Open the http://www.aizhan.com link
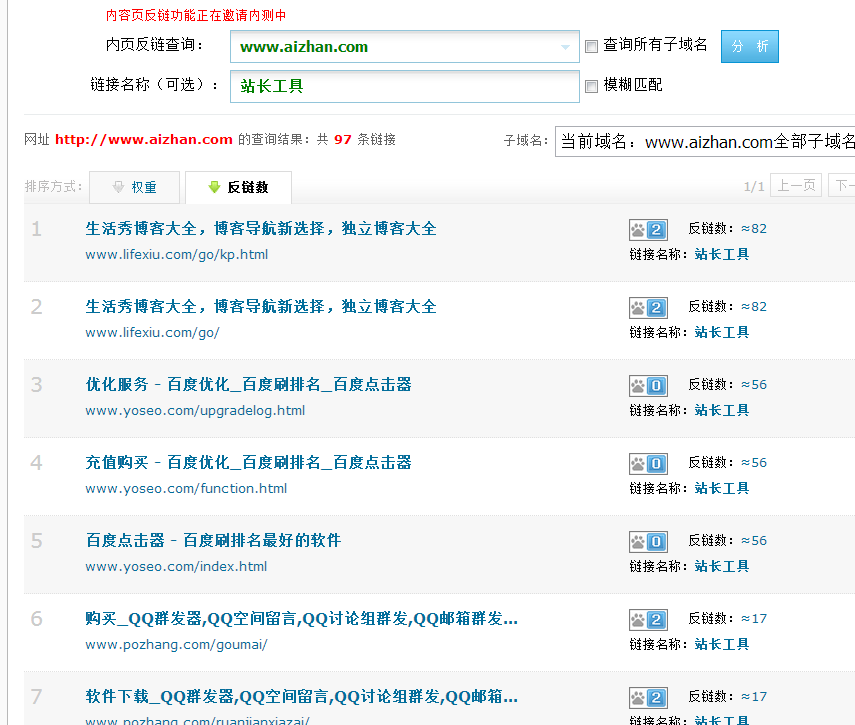The height and width of the screenshot is (725, 855). click(144, 140)
